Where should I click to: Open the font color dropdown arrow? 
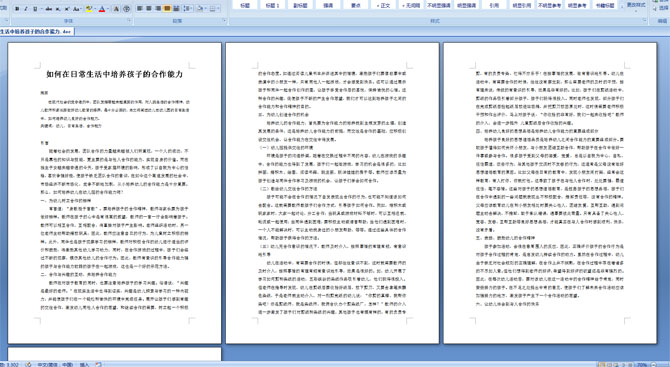[108, 9]
